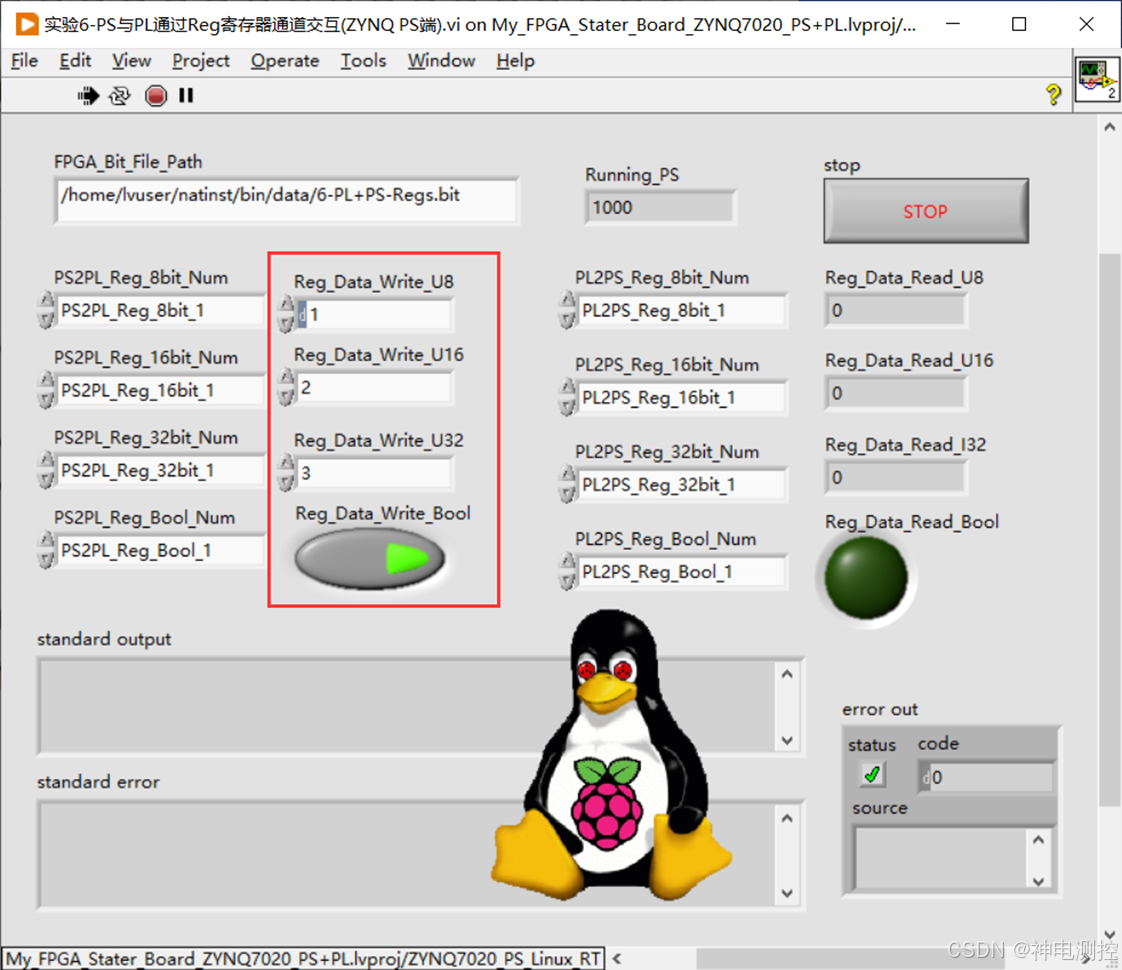
Task: Click the FPGA_Bit_File_Path input field
Action: [x=286, y=201]
